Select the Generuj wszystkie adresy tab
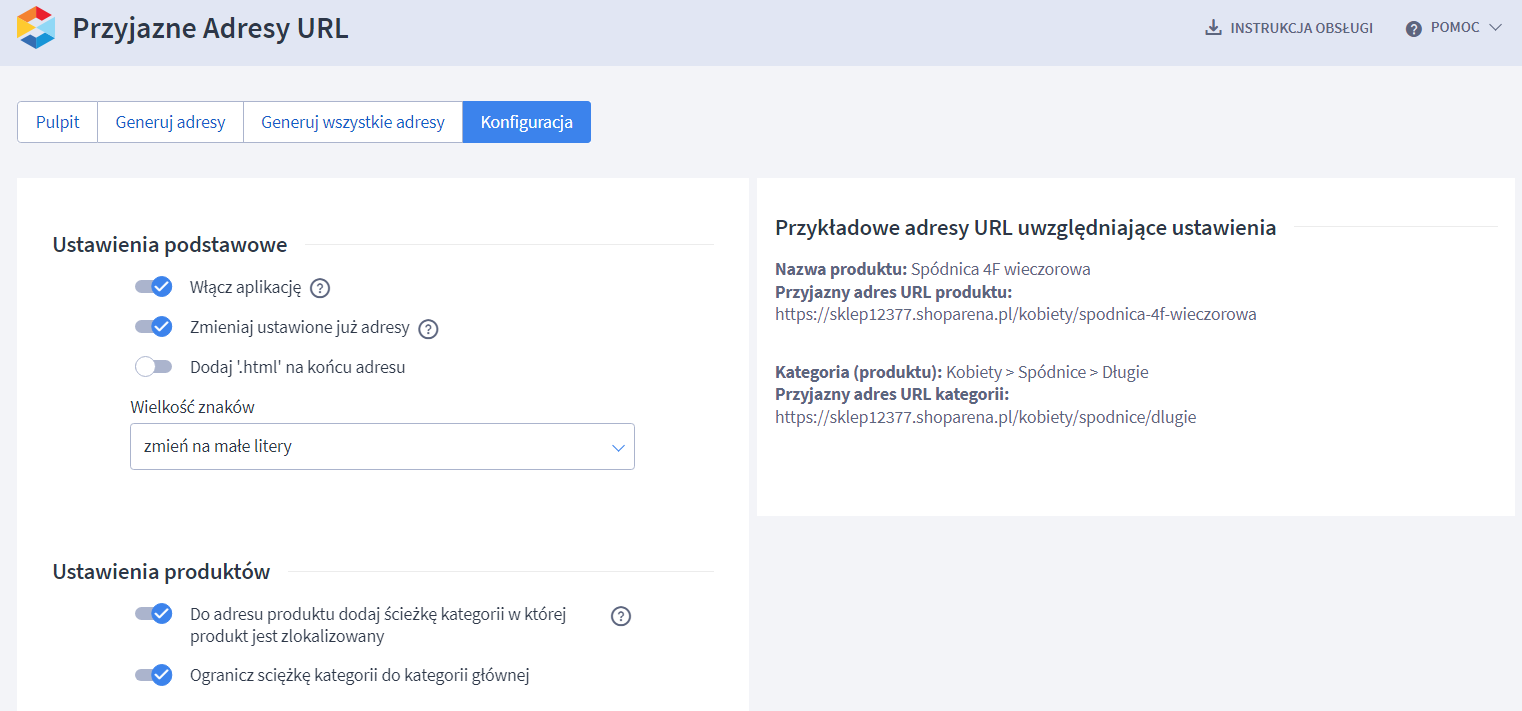This screenshot has height=711, width=1522. (352, 121)
